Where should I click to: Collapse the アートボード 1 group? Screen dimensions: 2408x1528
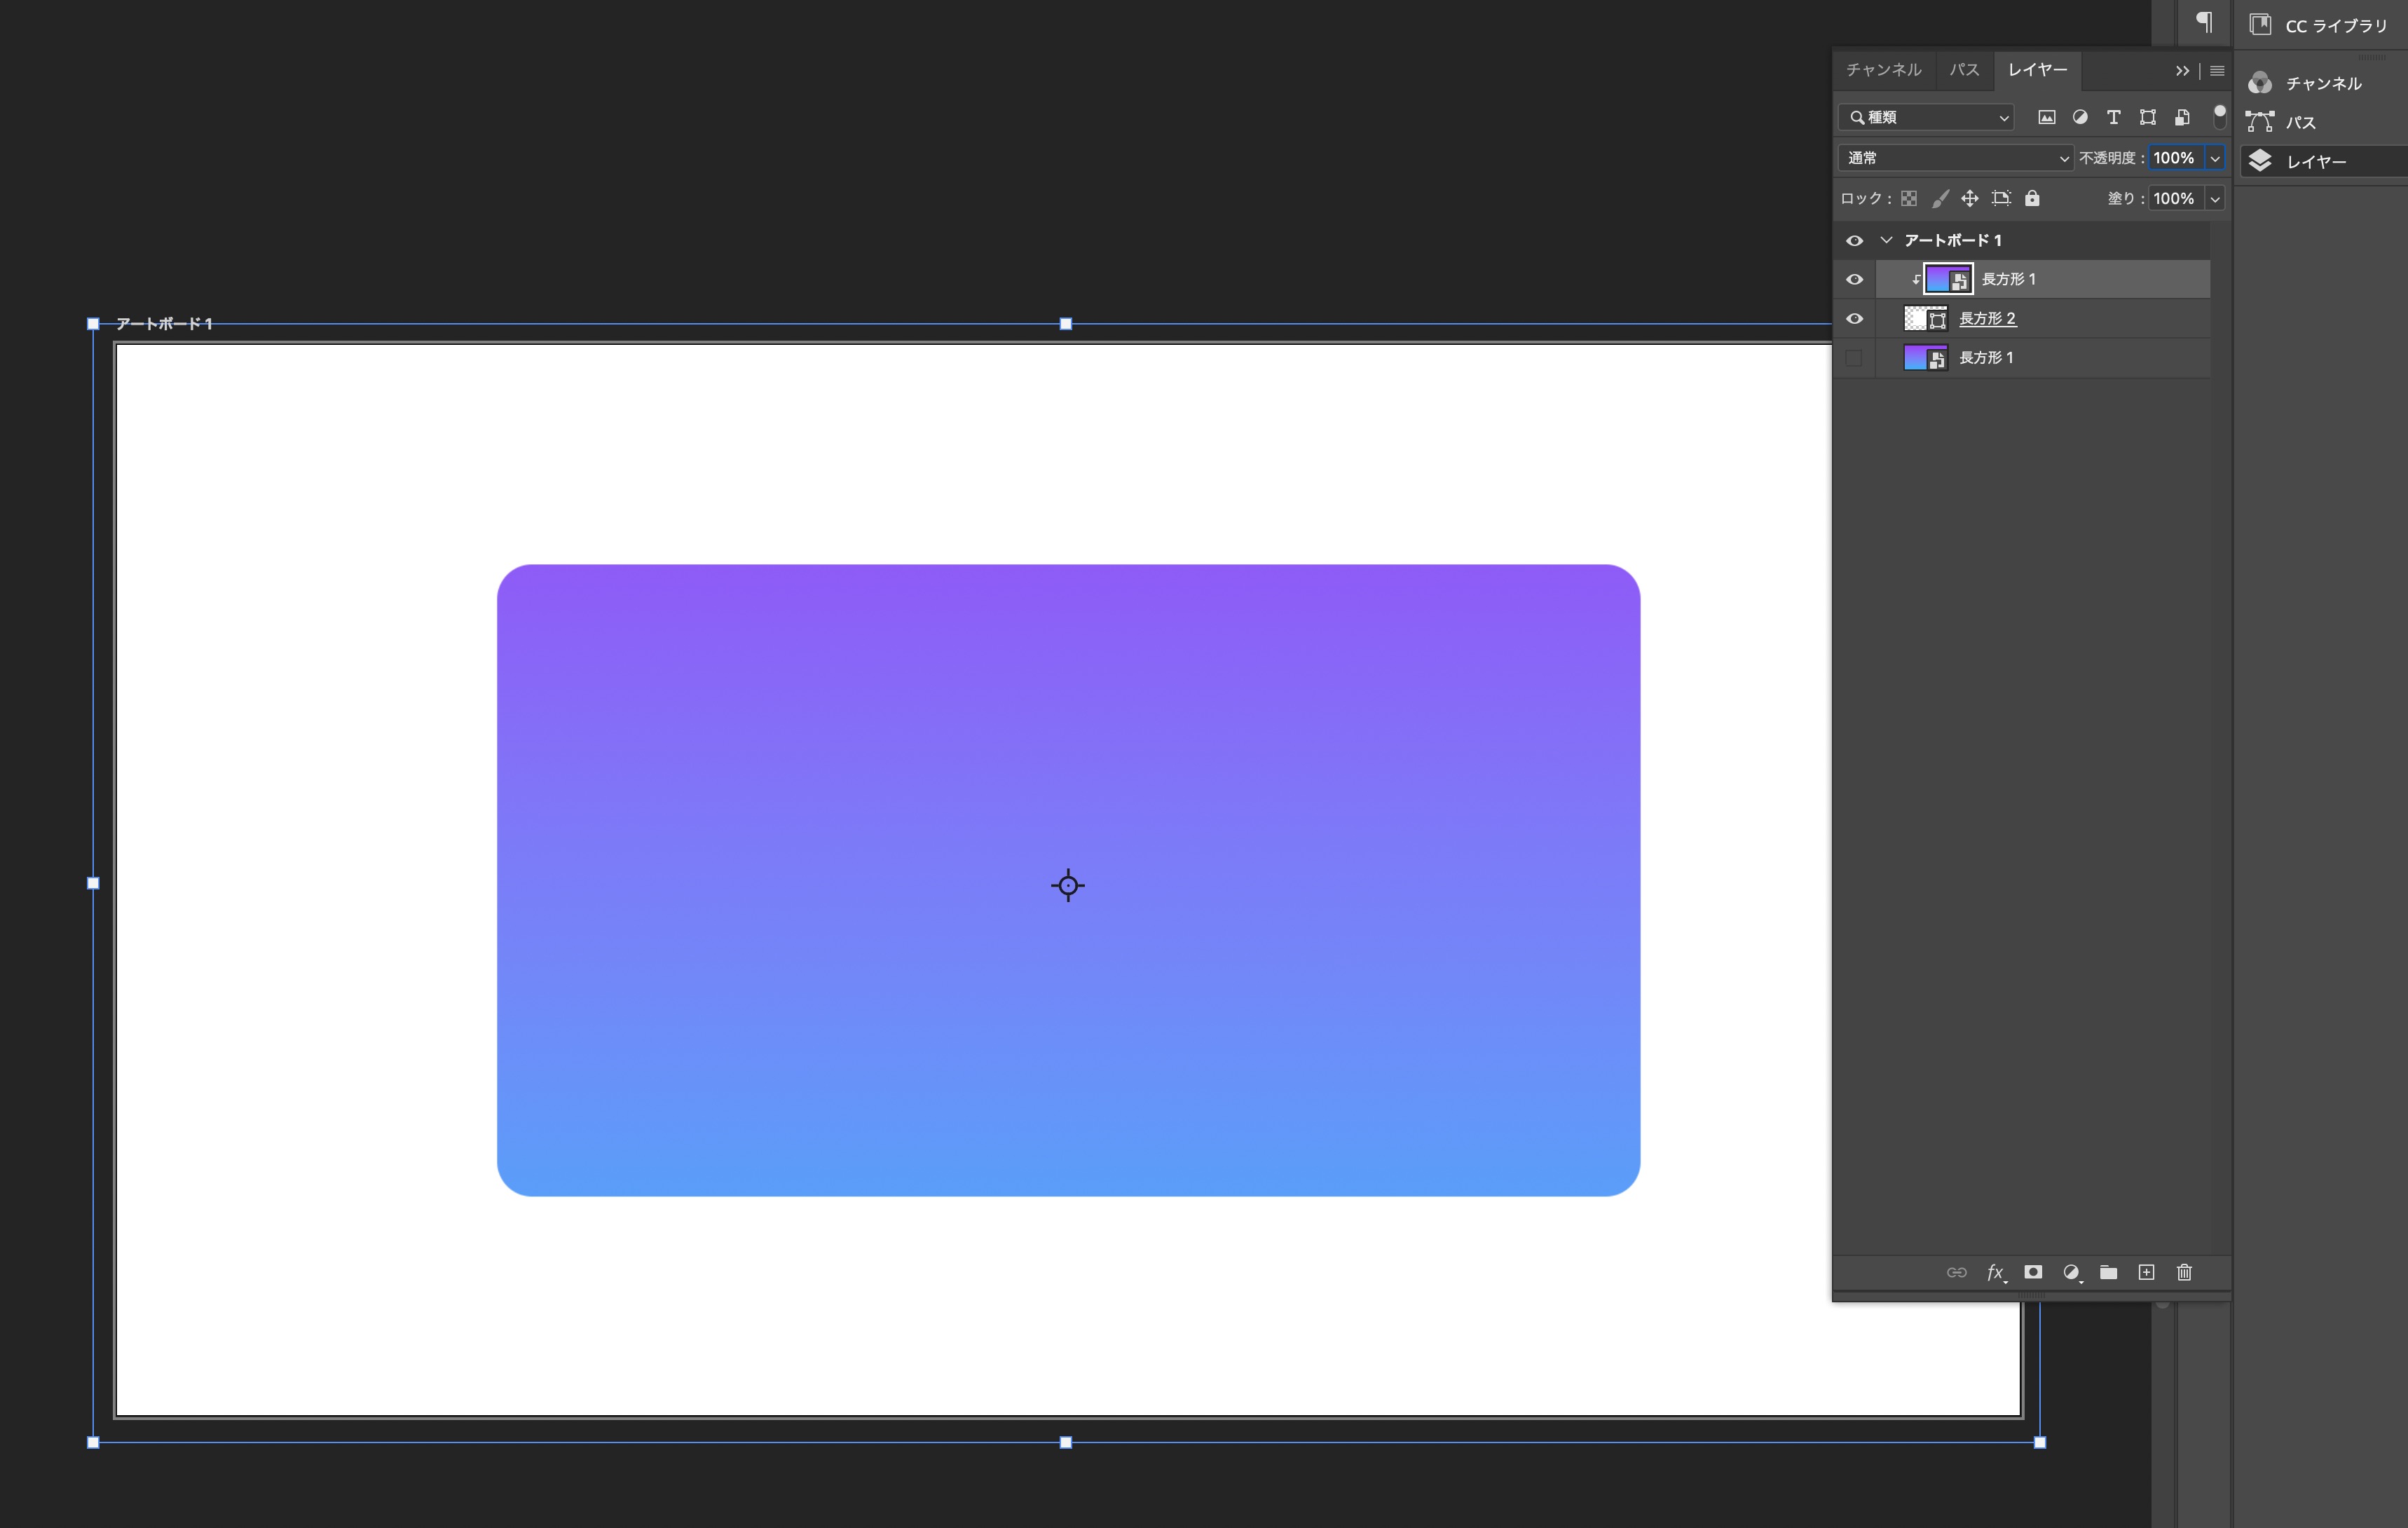tap(1886, 240)
